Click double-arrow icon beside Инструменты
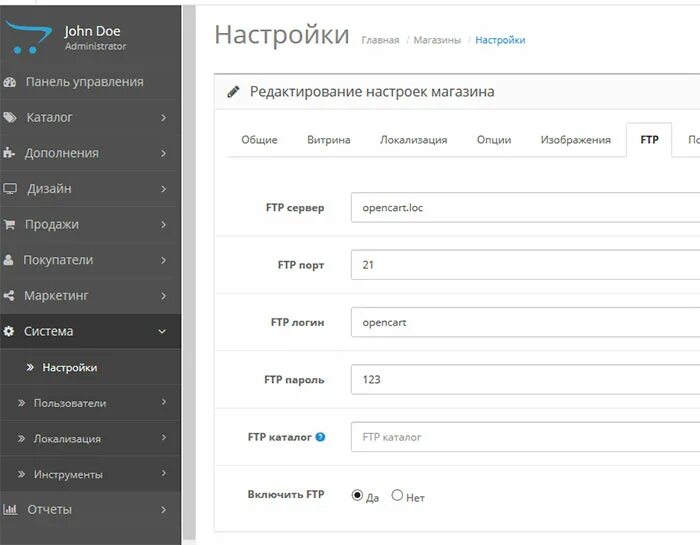 point(21,474)
